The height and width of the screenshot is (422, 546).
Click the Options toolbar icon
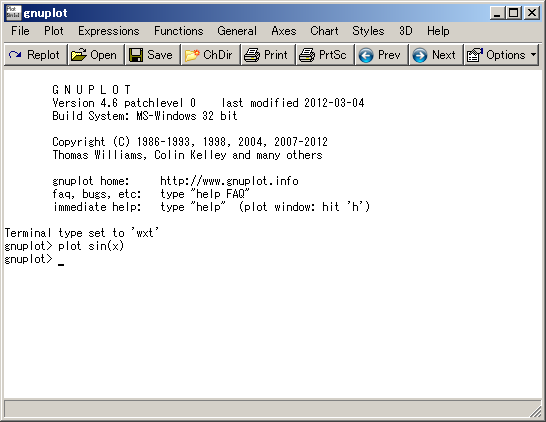tap(475, 55)
